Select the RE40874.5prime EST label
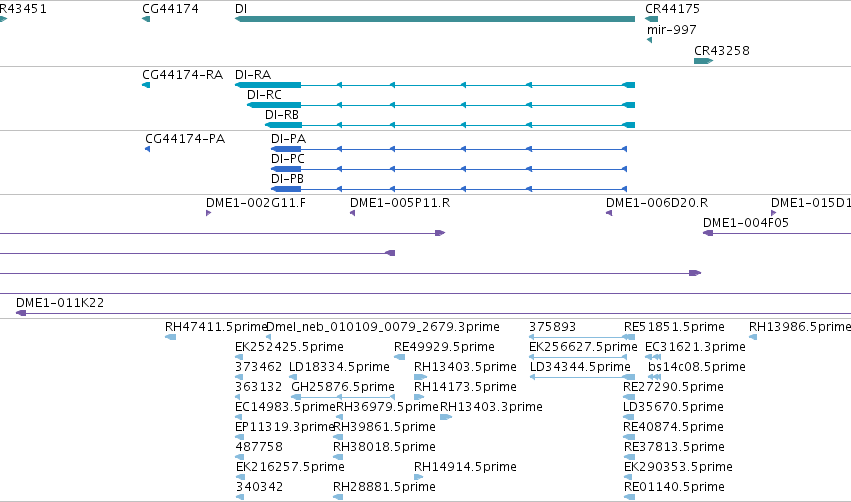The height and width of the screenshot is (502, 851). point(674,428)
